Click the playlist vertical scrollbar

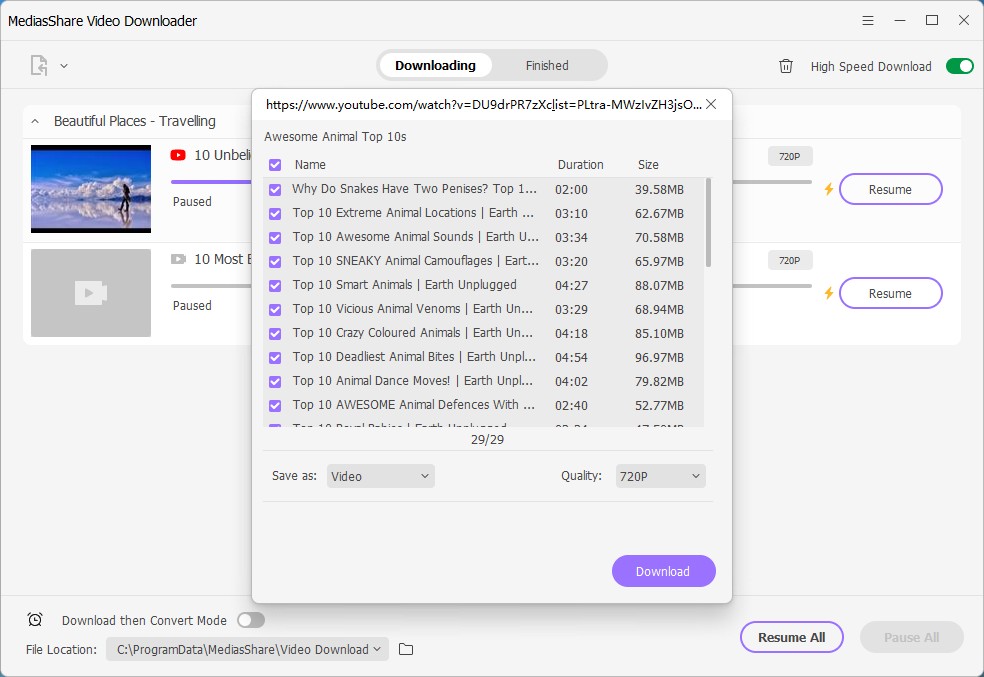pyautogui.click(x=709, y=222)
